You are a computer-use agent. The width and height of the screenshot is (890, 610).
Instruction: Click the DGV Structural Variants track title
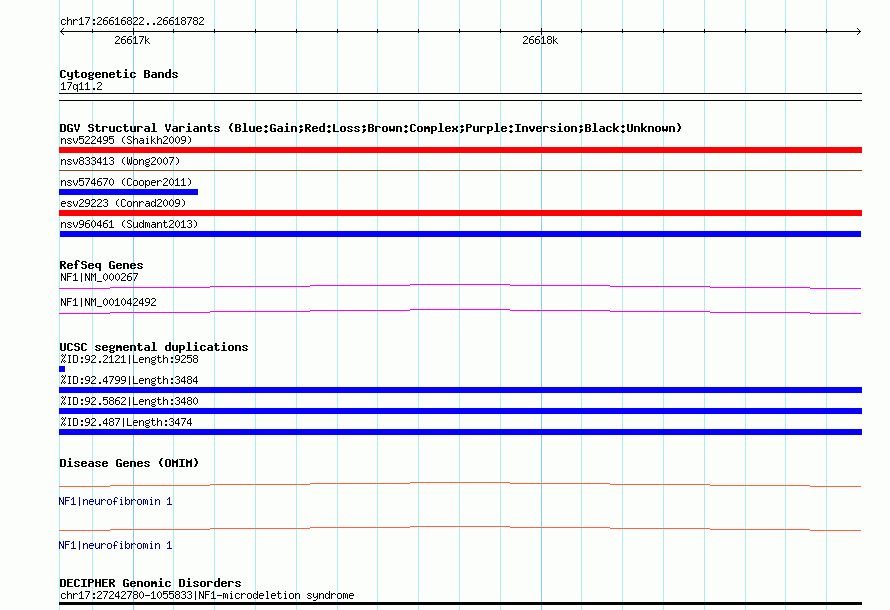click(x=371, y=128)
